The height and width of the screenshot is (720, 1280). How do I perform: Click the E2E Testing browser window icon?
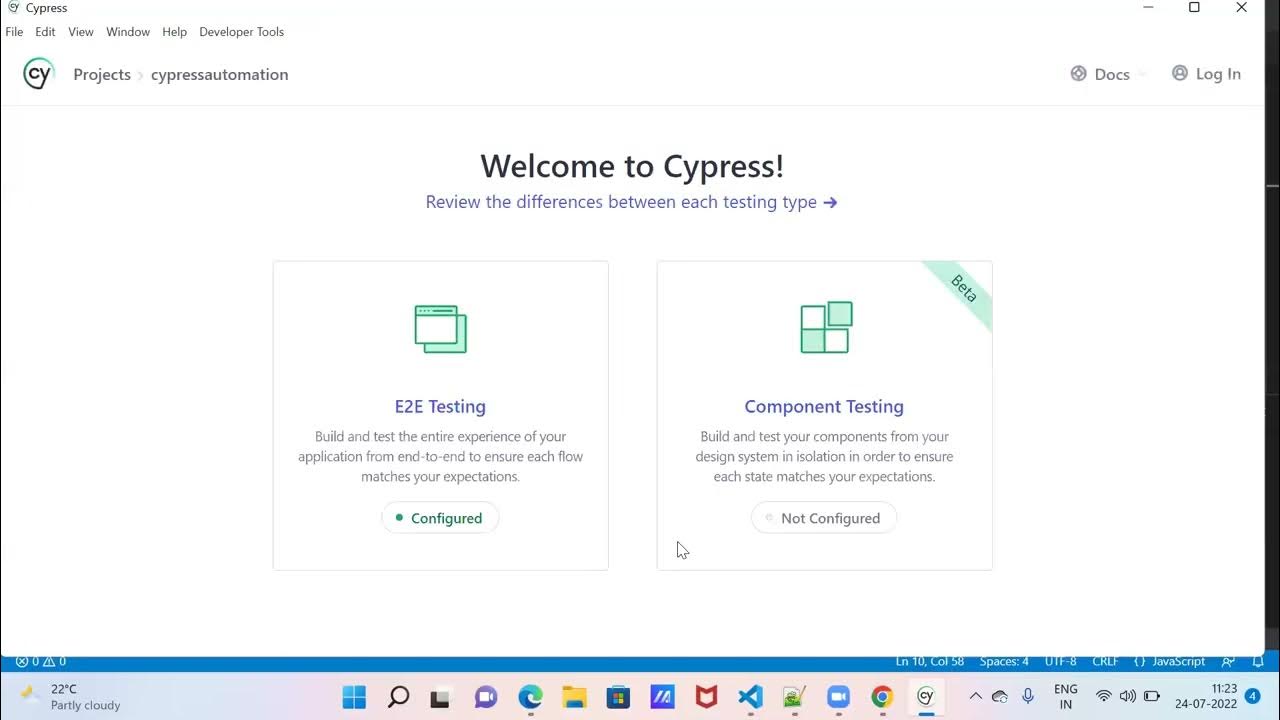(x=441, y=329)
